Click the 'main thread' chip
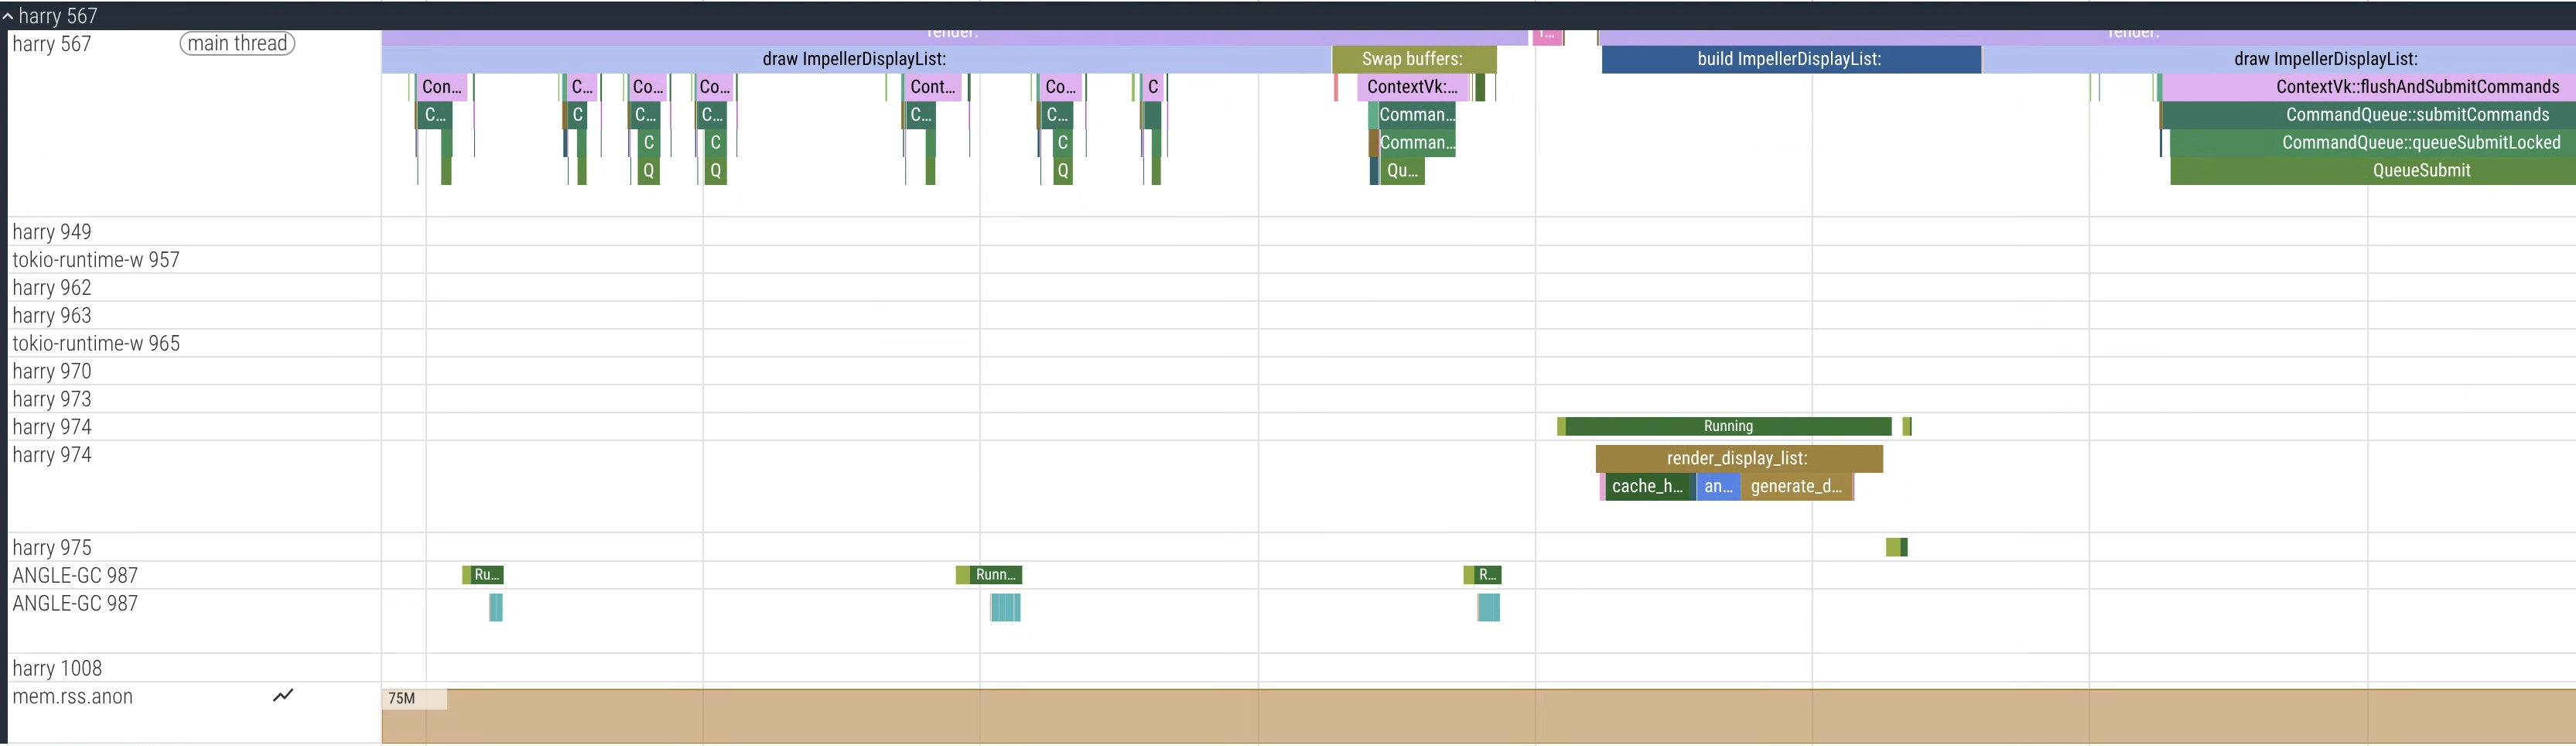 (237, 43)
